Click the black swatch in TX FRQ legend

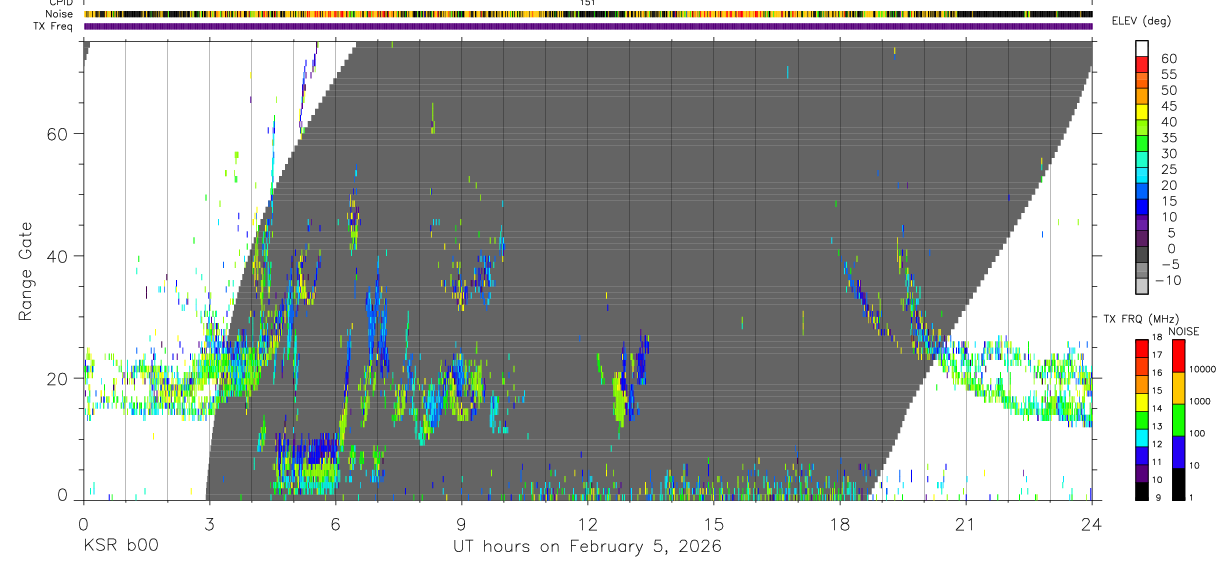click(1142, 491)
